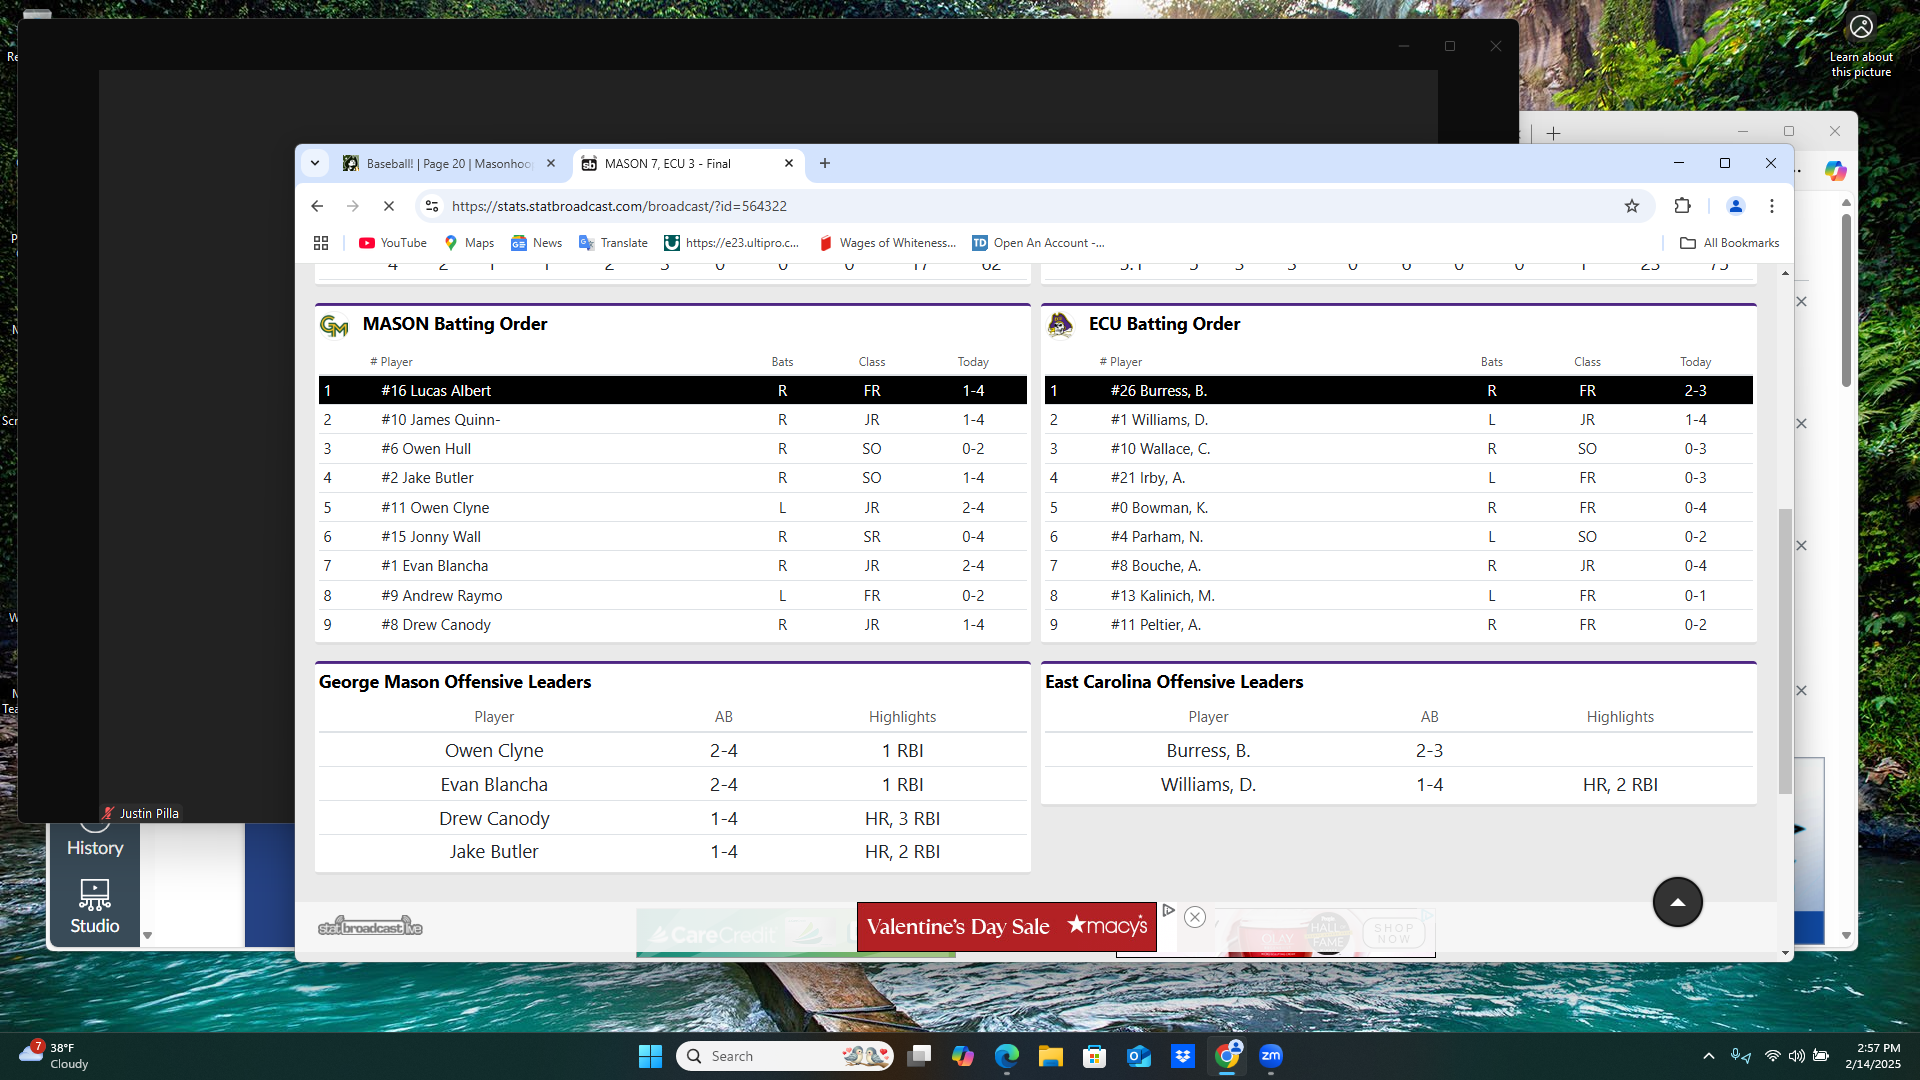Click Evan Blancha in Offensive Leaders
Screen dimensions: 1920x1080
point(494,785)
